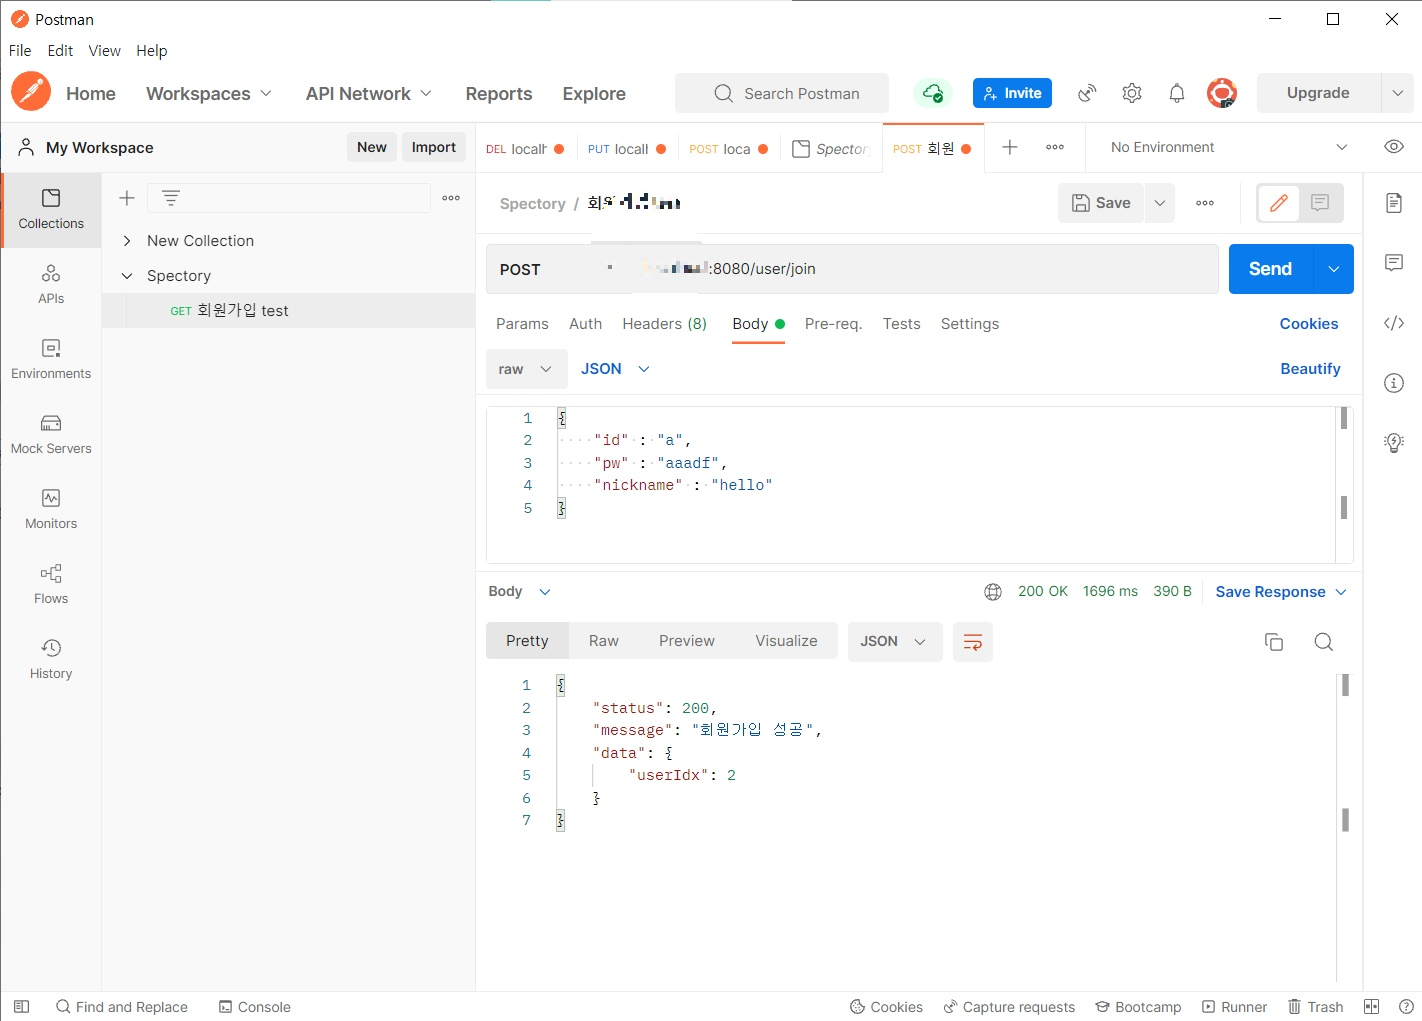Open tab bar more options menu
Viewport: 1422px width, 1021px height.
(x=1055, y=147)
